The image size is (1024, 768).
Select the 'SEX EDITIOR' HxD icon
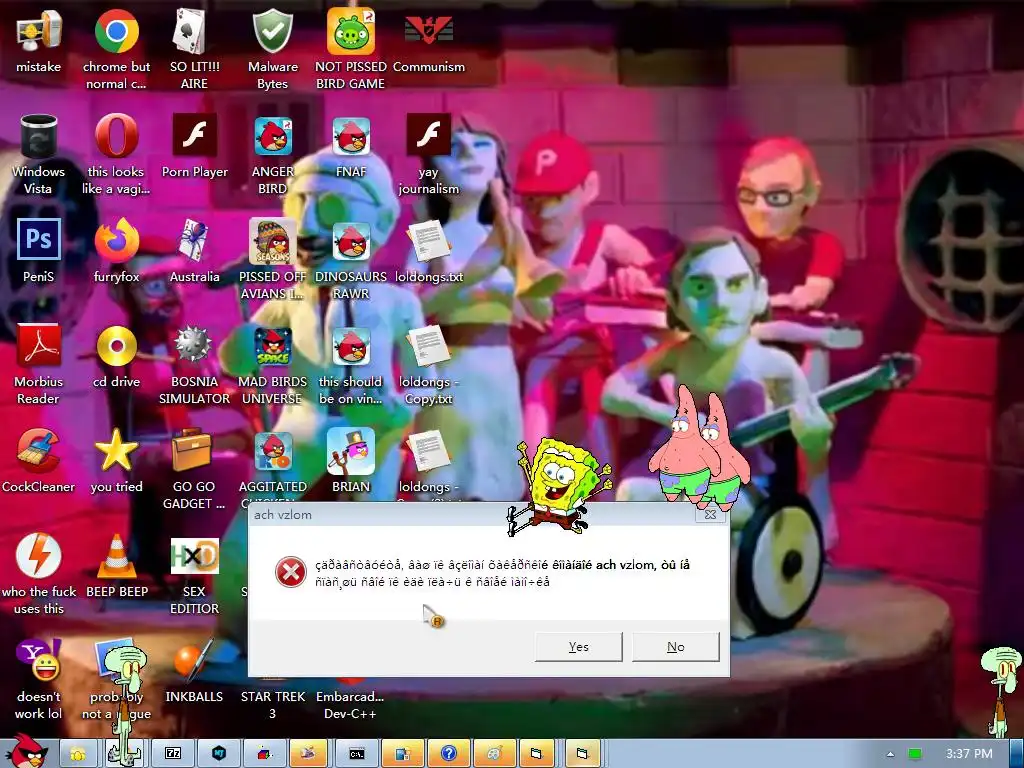(194, 556)
